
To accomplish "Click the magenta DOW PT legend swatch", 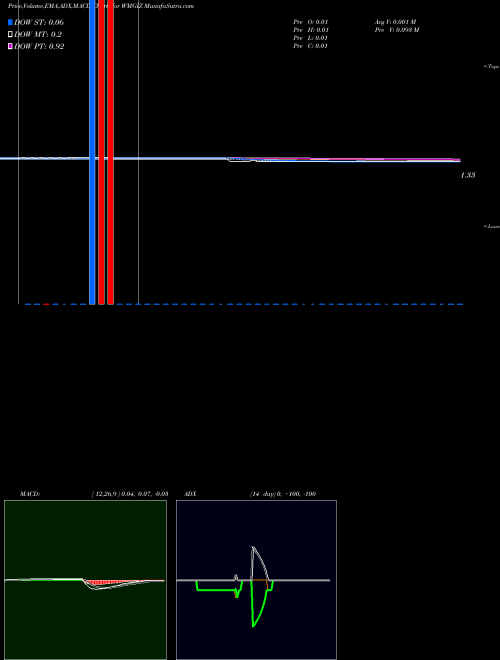I will 10,46.
